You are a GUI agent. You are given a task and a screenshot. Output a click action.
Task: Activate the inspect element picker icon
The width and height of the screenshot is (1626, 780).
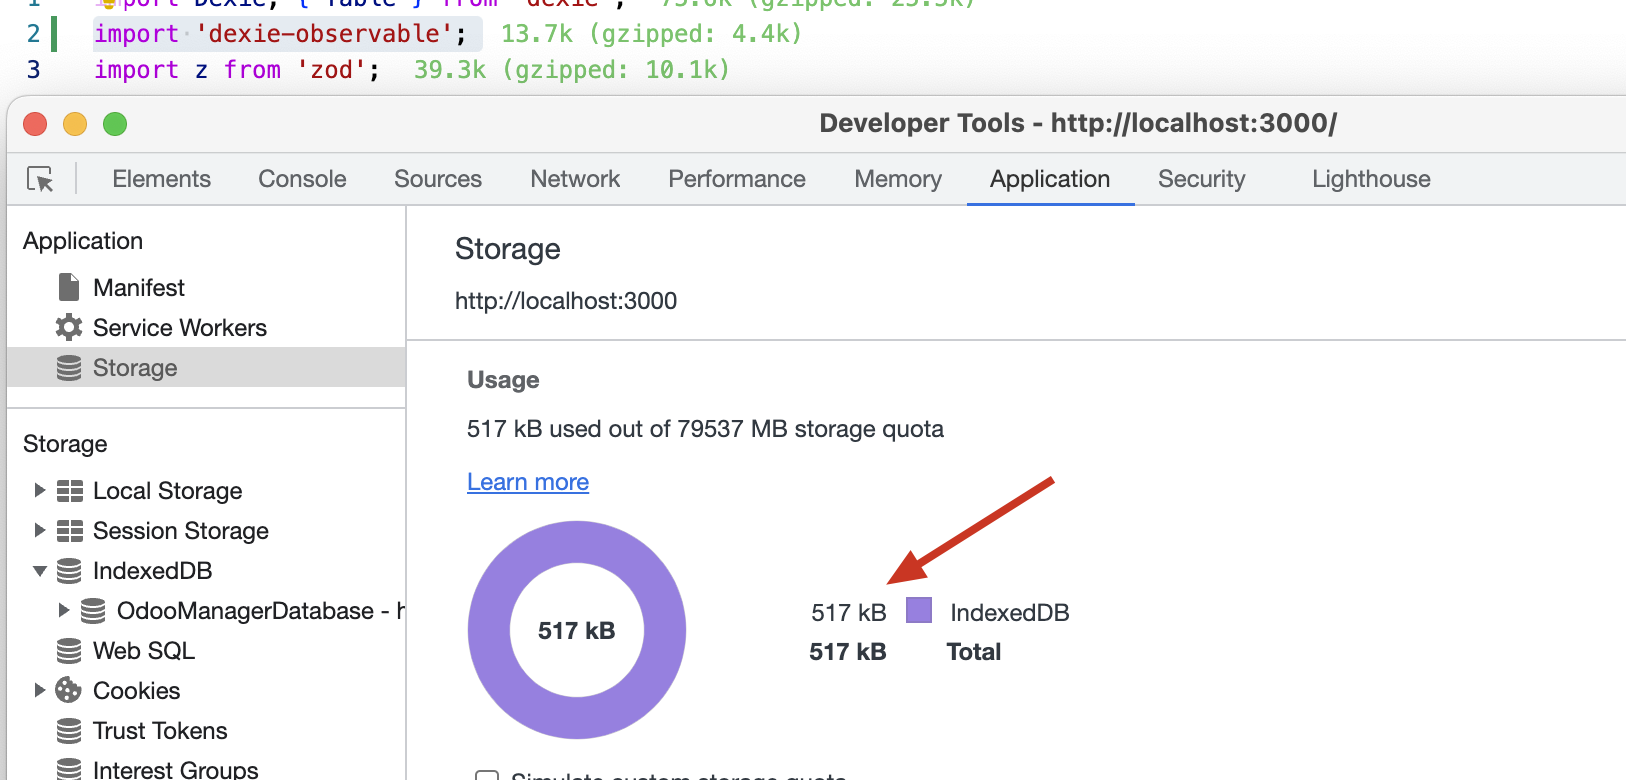[x=40, y=179]
